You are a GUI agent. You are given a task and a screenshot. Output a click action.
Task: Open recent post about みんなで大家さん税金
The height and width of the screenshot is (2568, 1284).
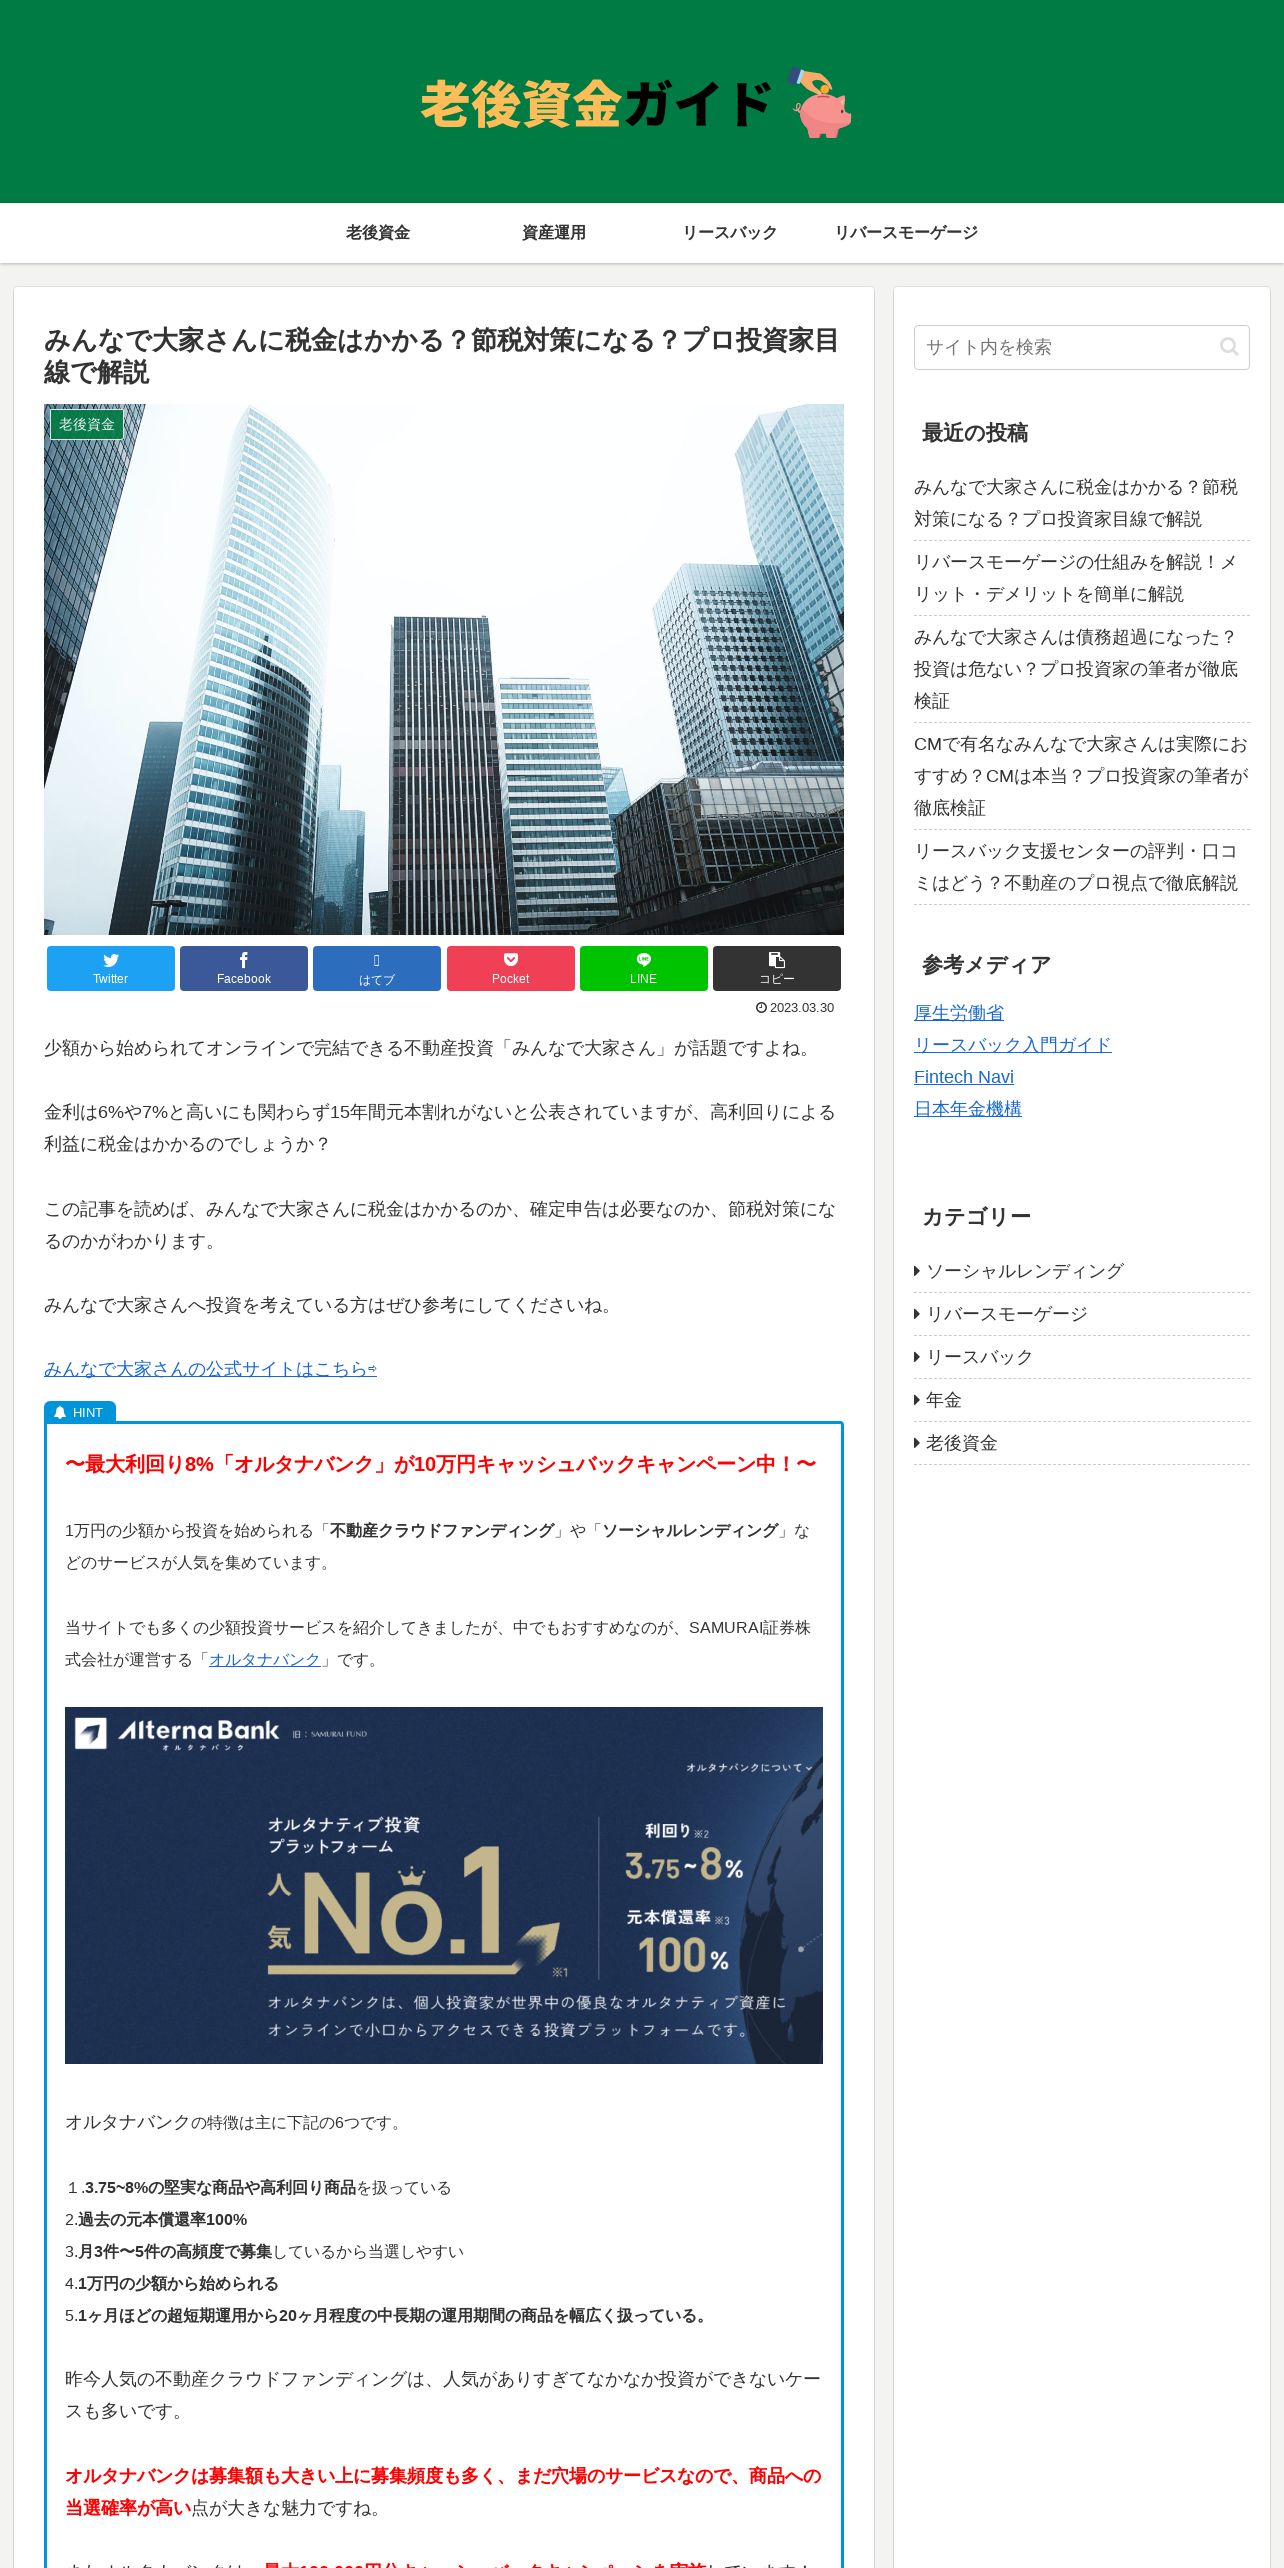tap(1082, 503)
